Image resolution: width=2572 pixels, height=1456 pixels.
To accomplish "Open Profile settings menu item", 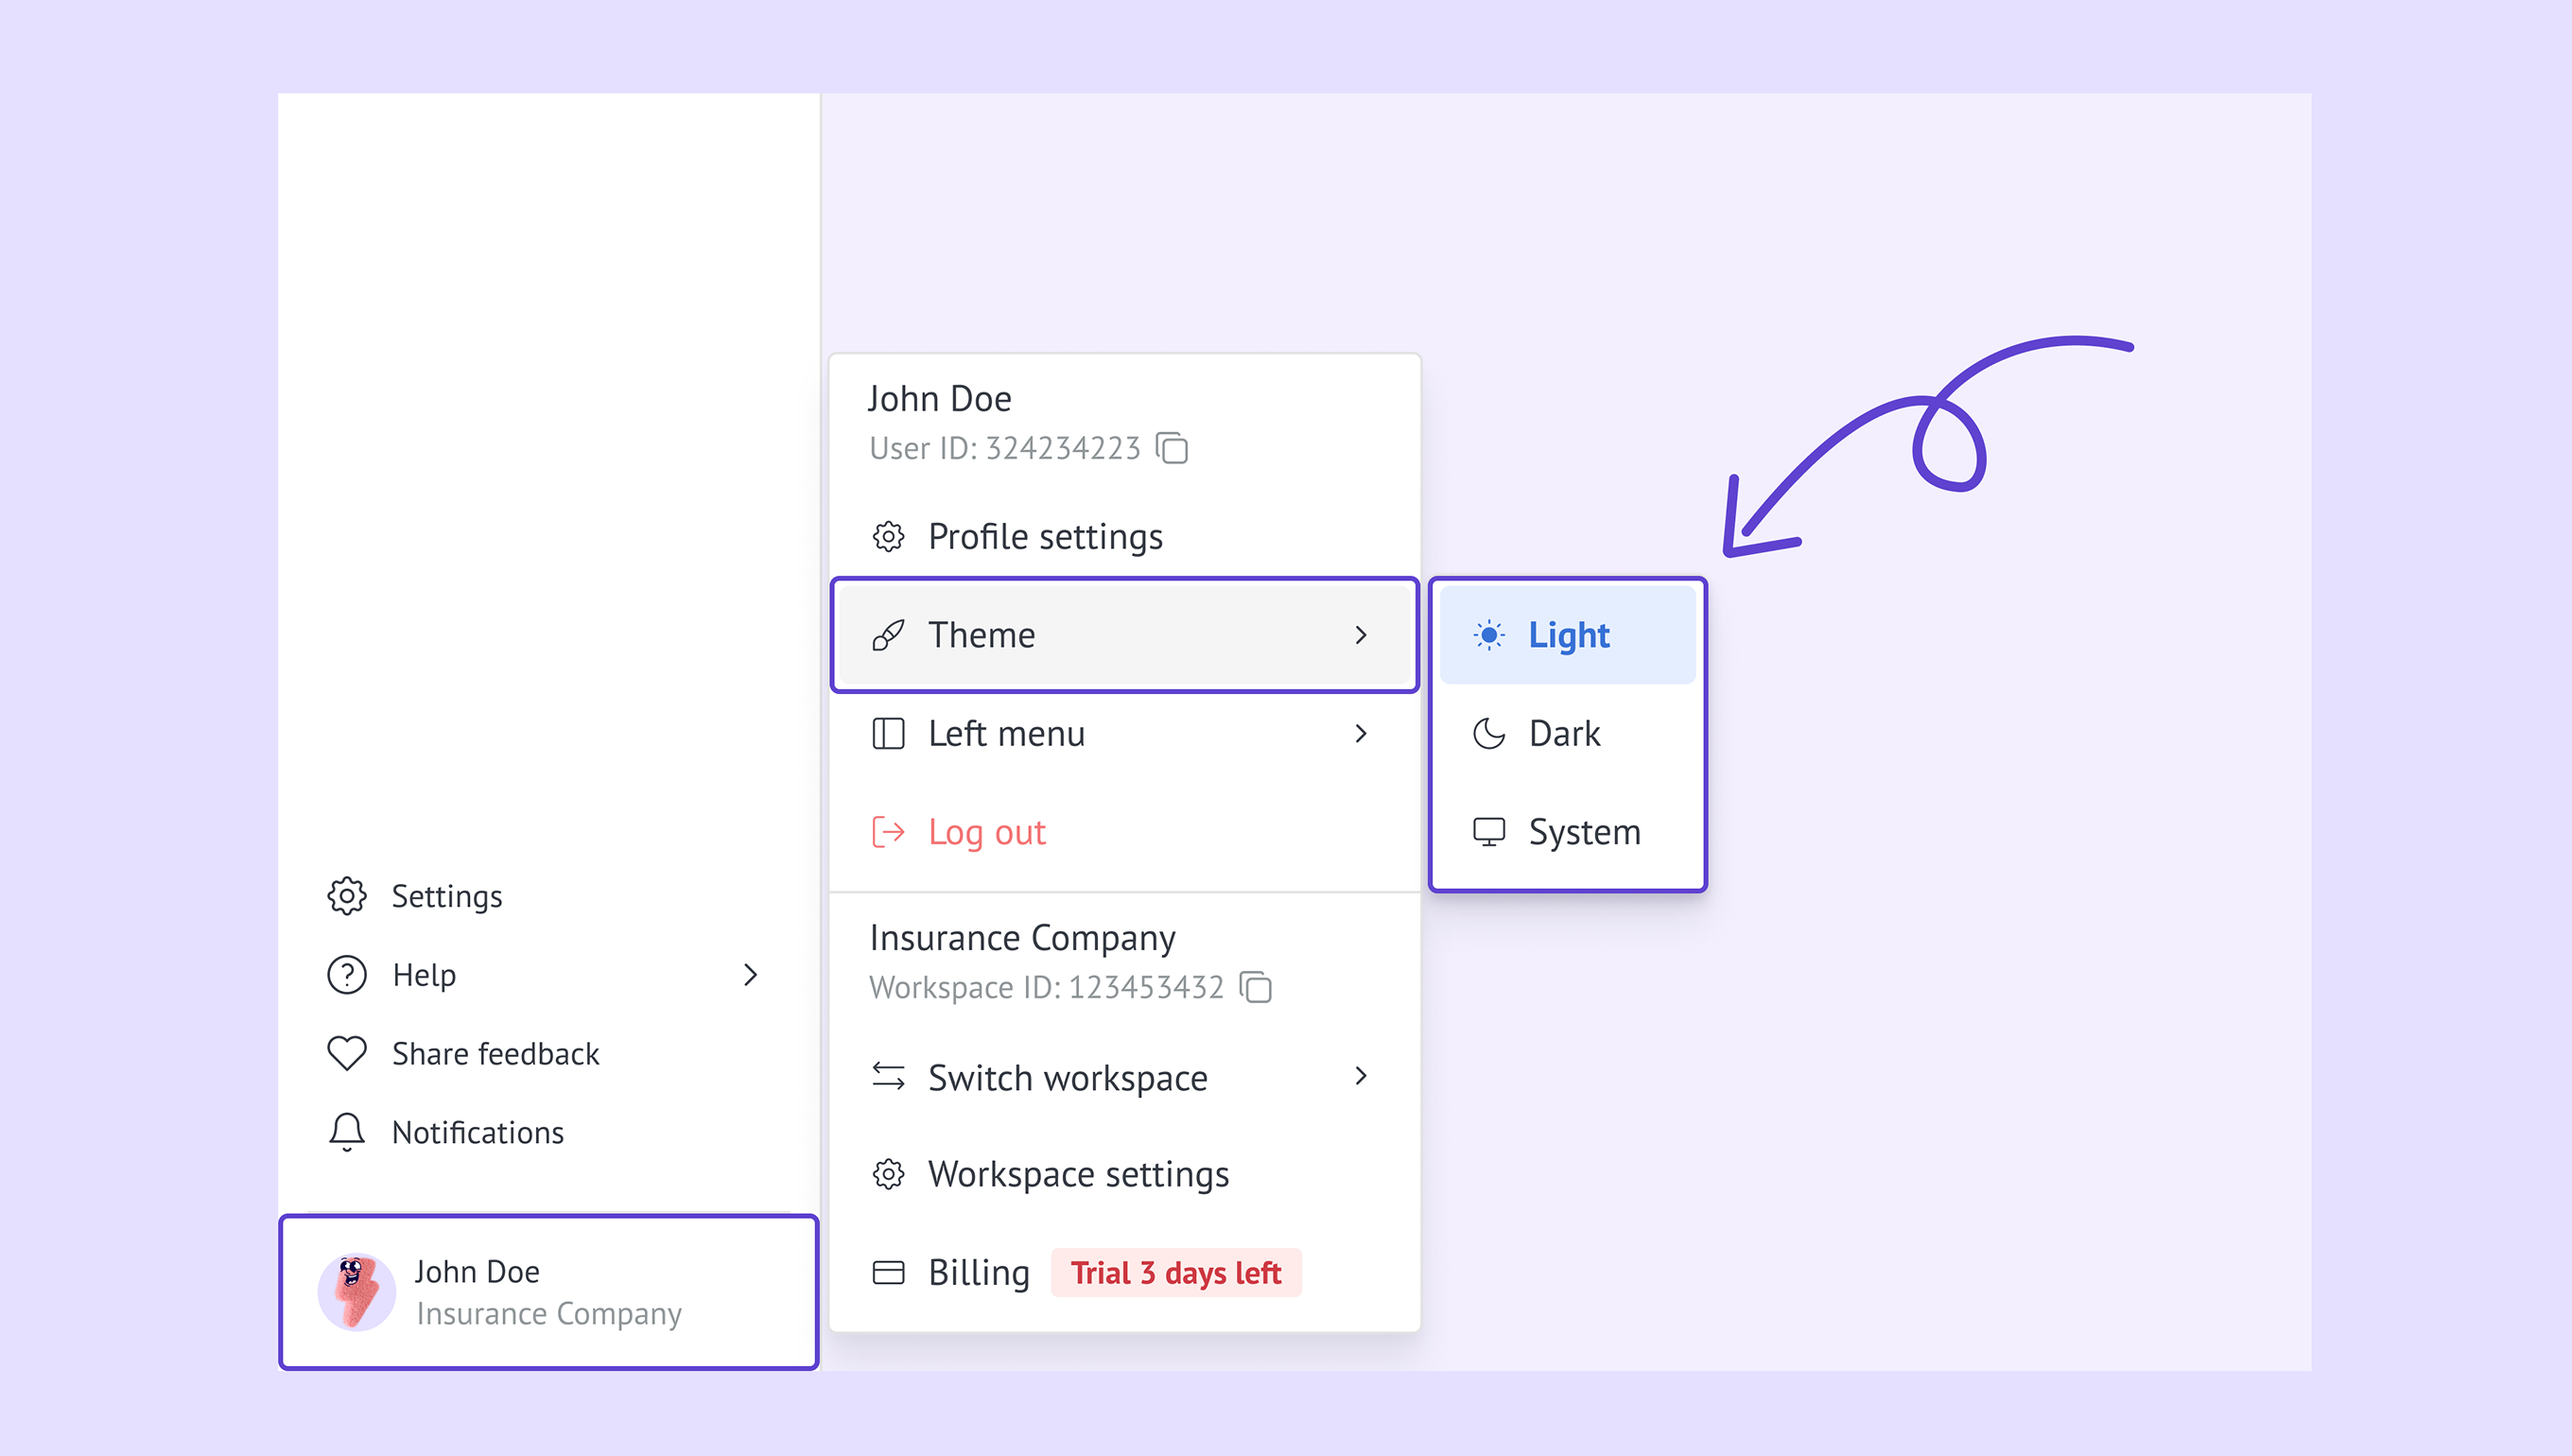I will (x=1044, y=537).
